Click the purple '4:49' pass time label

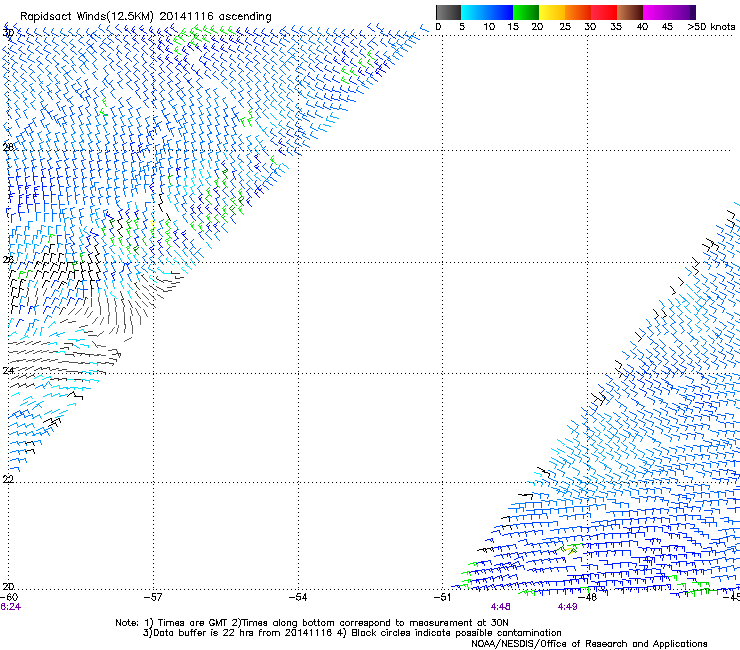coord(567,607)
